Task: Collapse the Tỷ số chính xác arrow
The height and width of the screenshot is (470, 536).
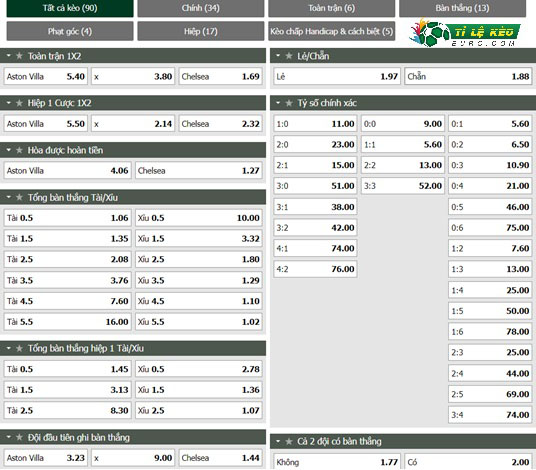Action: [278, 103]
